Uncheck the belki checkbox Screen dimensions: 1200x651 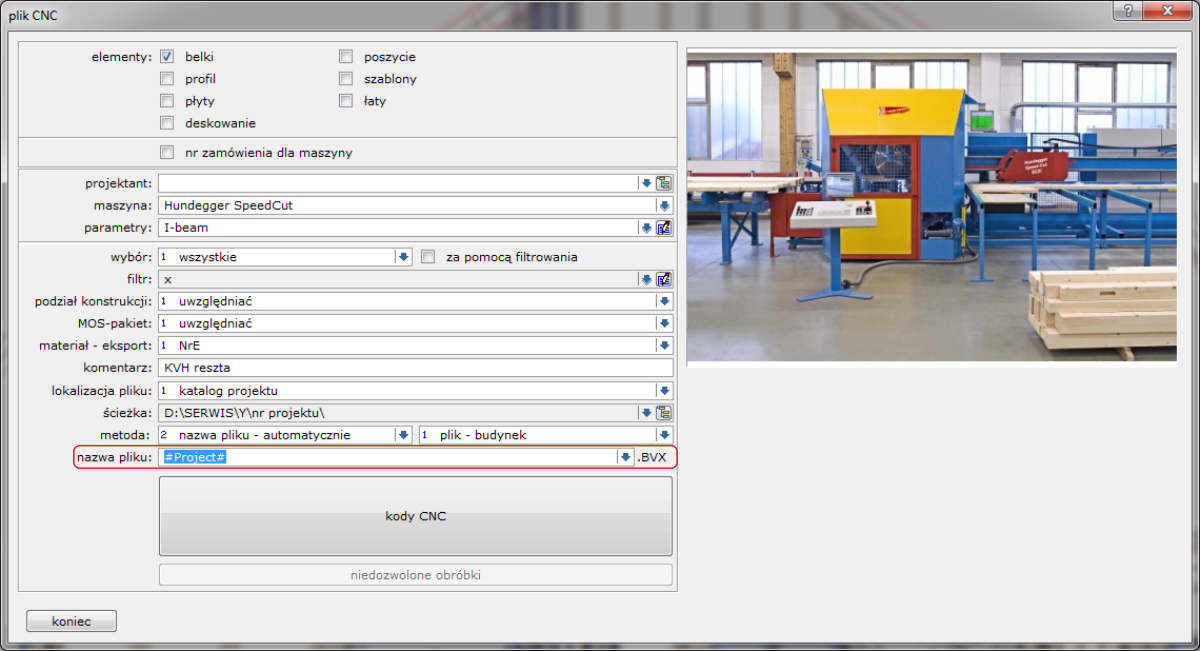click(x=167, y=57)
